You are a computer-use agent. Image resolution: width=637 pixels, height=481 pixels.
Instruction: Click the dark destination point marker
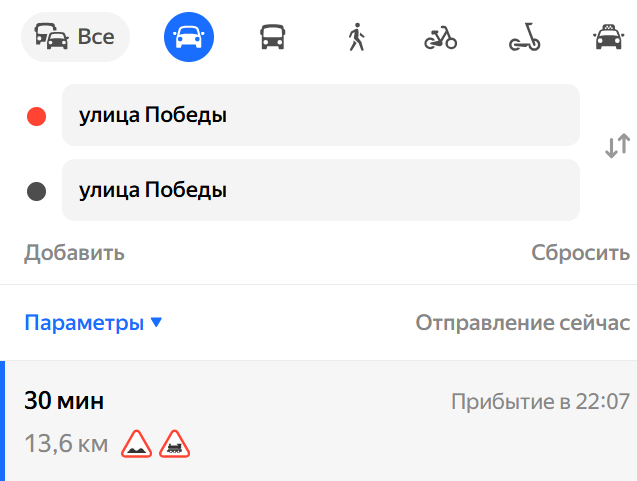click(x=37, y=190)
